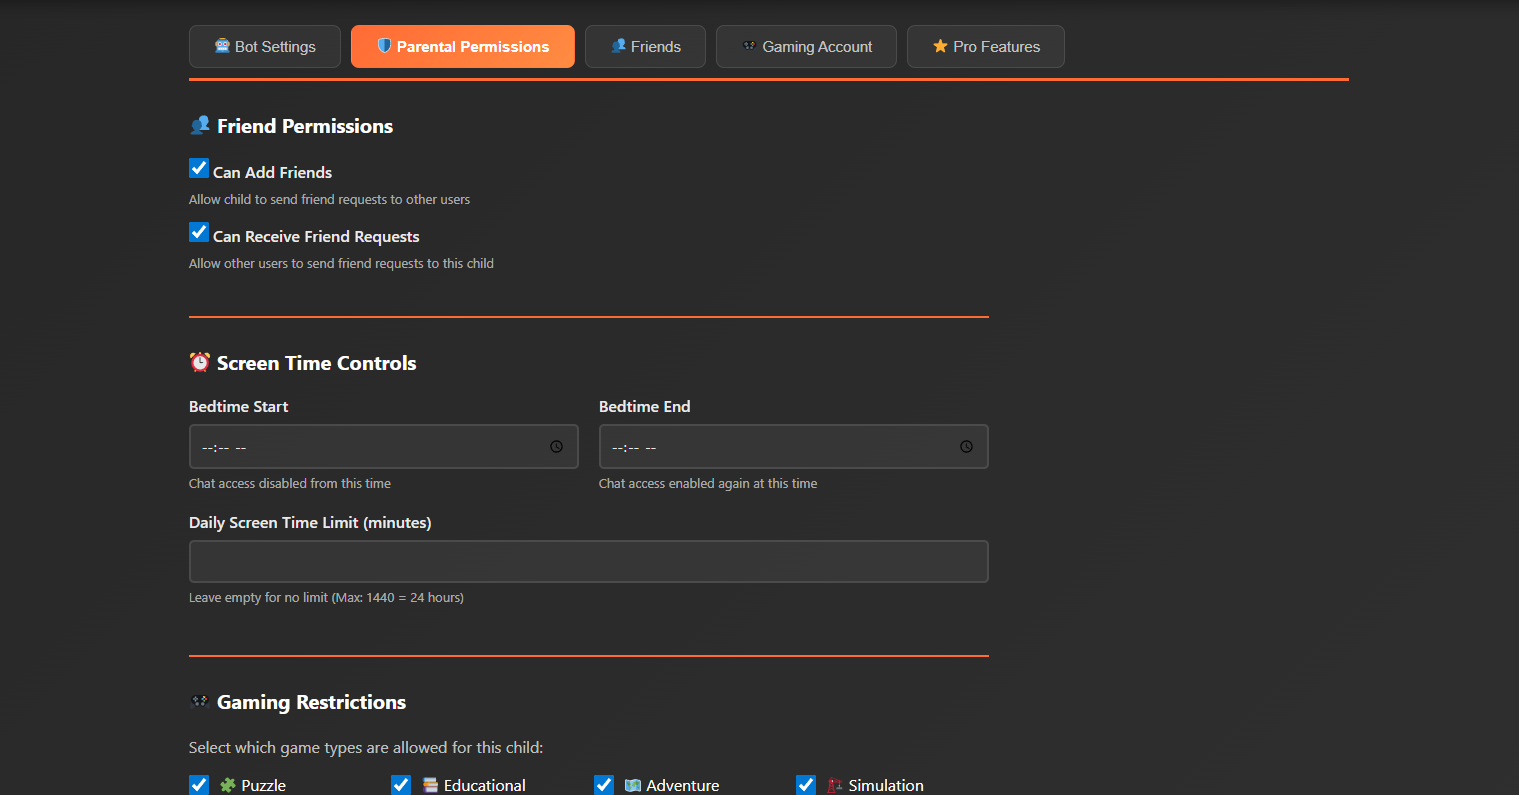The height and width of the screenshot is (795, 1519).
Task: Click the Friend Permissions heading icon
Action: pos(200,125)
